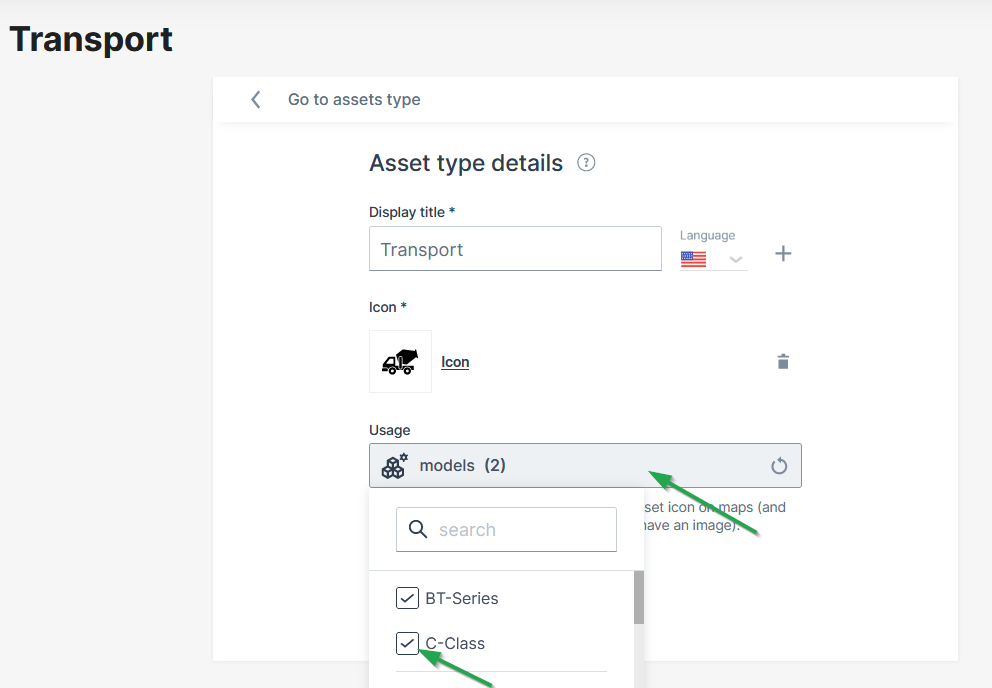Click the cube-with-gear icon in the Usage field
The height and width of the screenshot is (688, 992).
[394, 465]
